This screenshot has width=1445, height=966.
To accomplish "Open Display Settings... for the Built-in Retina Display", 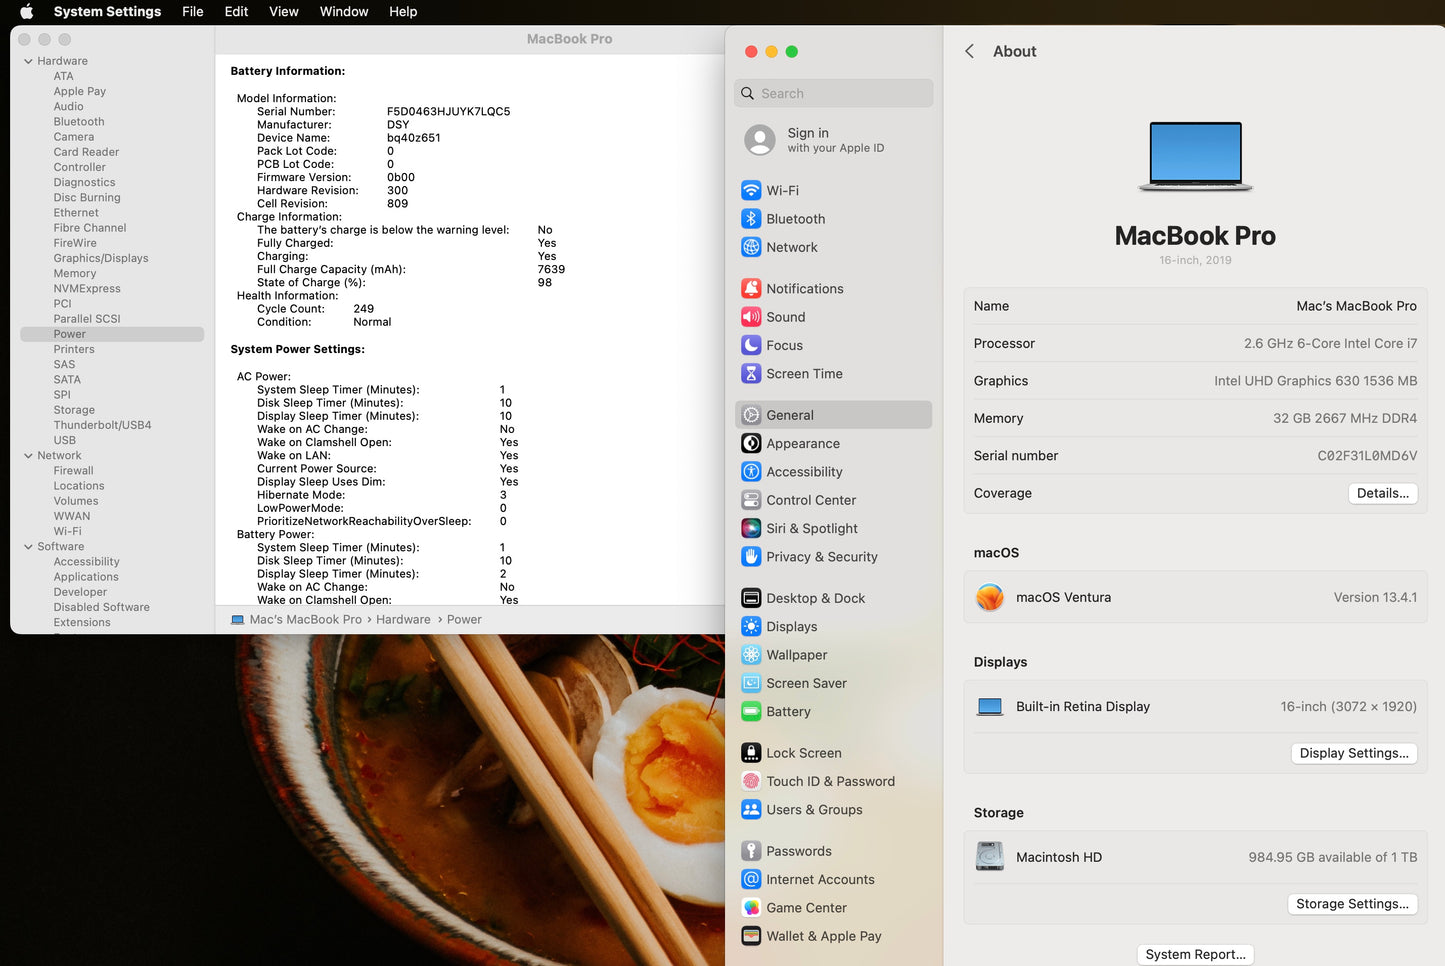I will point(1353,753).
